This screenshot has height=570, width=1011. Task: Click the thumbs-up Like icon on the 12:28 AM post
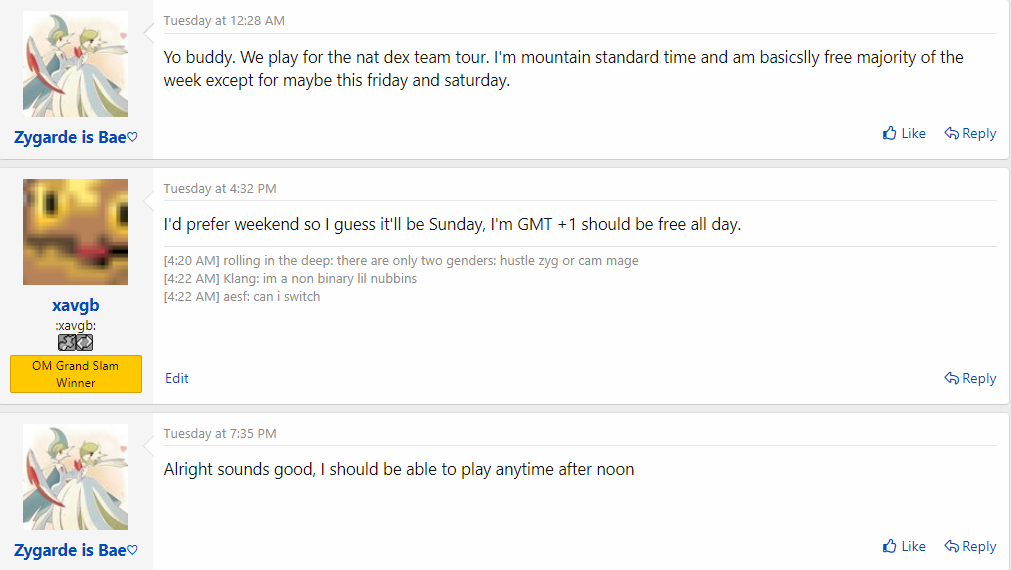[890, 133]
